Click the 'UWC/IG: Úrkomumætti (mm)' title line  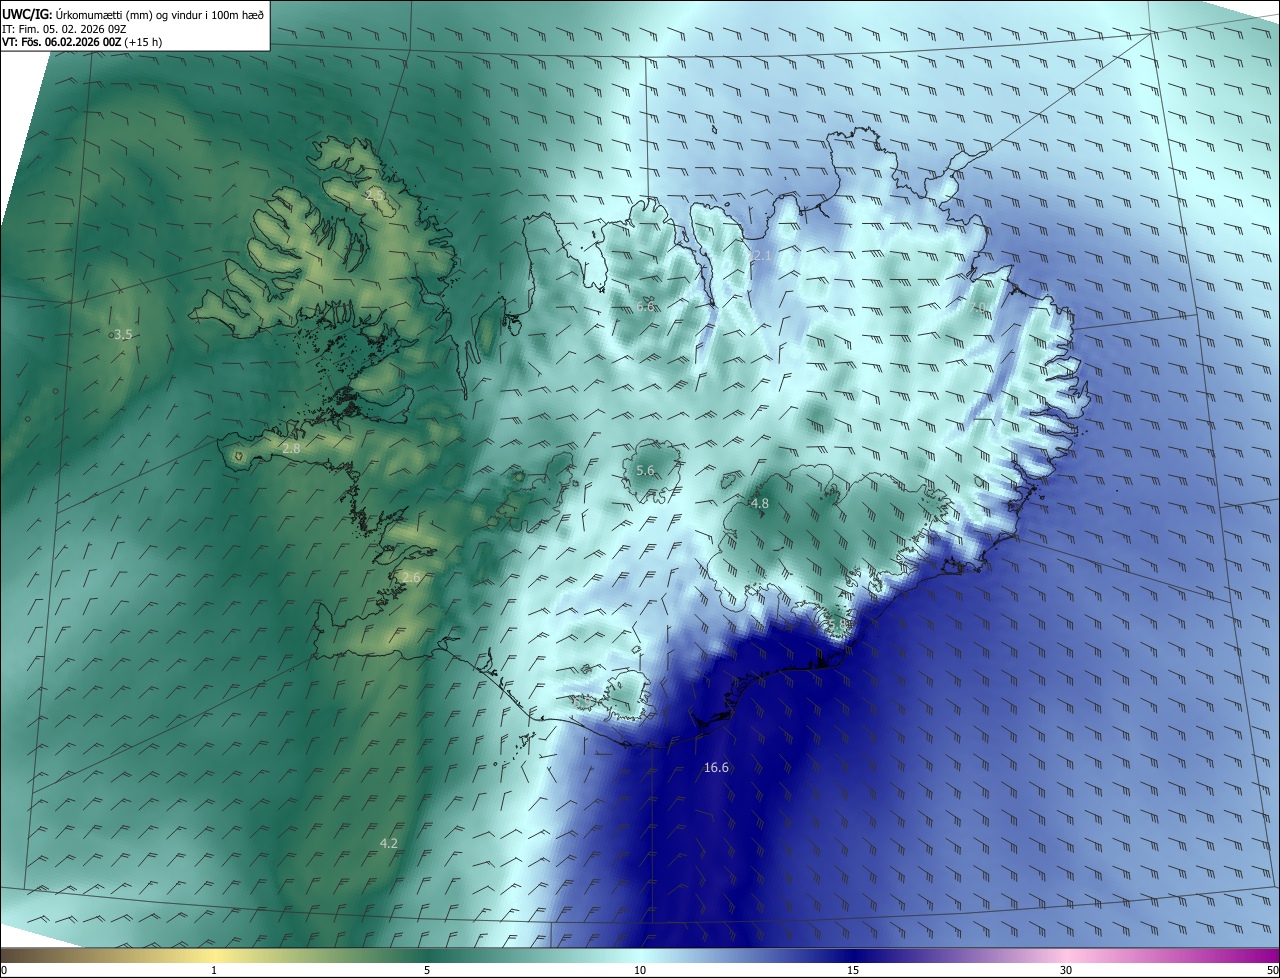(x=133, y=14)
